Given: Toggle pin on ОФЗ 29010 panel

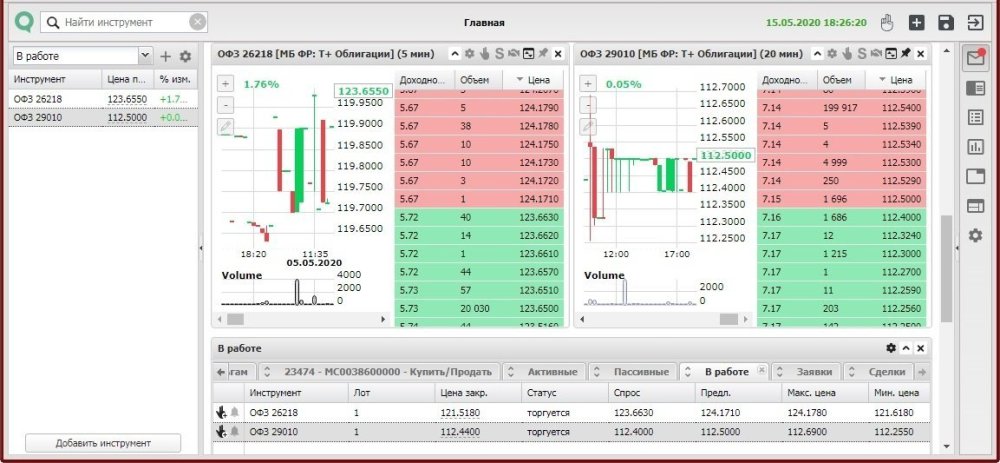Looking at the screenshot, I should pos(905,54).
